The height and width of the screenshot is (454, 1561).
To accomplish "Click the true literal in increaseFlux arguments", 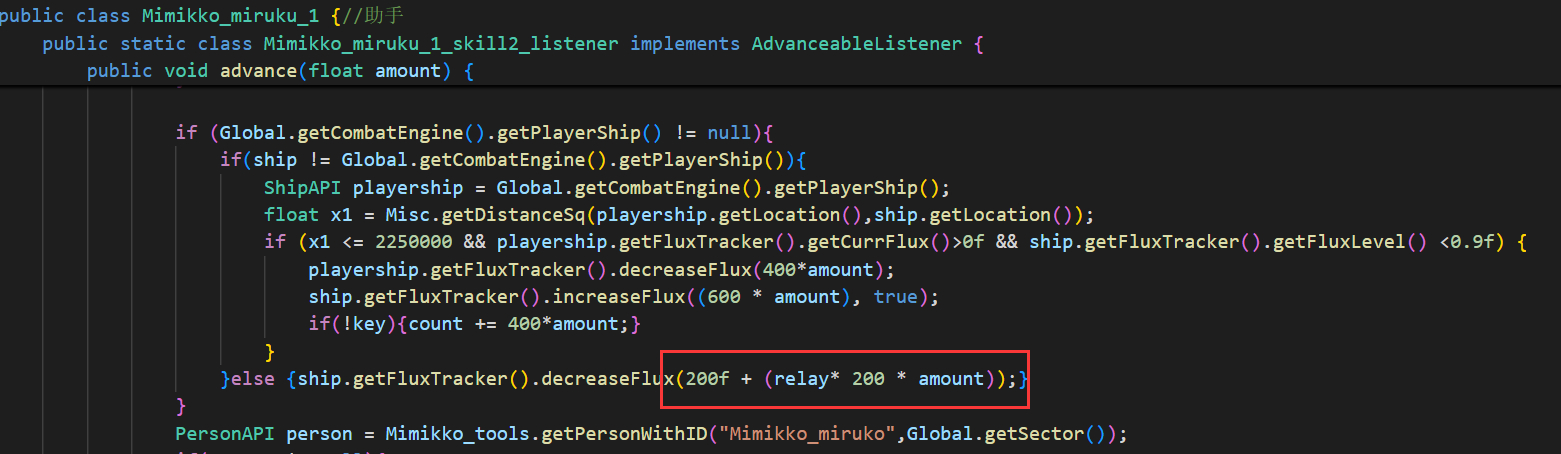I will click(x=896, y=298).
